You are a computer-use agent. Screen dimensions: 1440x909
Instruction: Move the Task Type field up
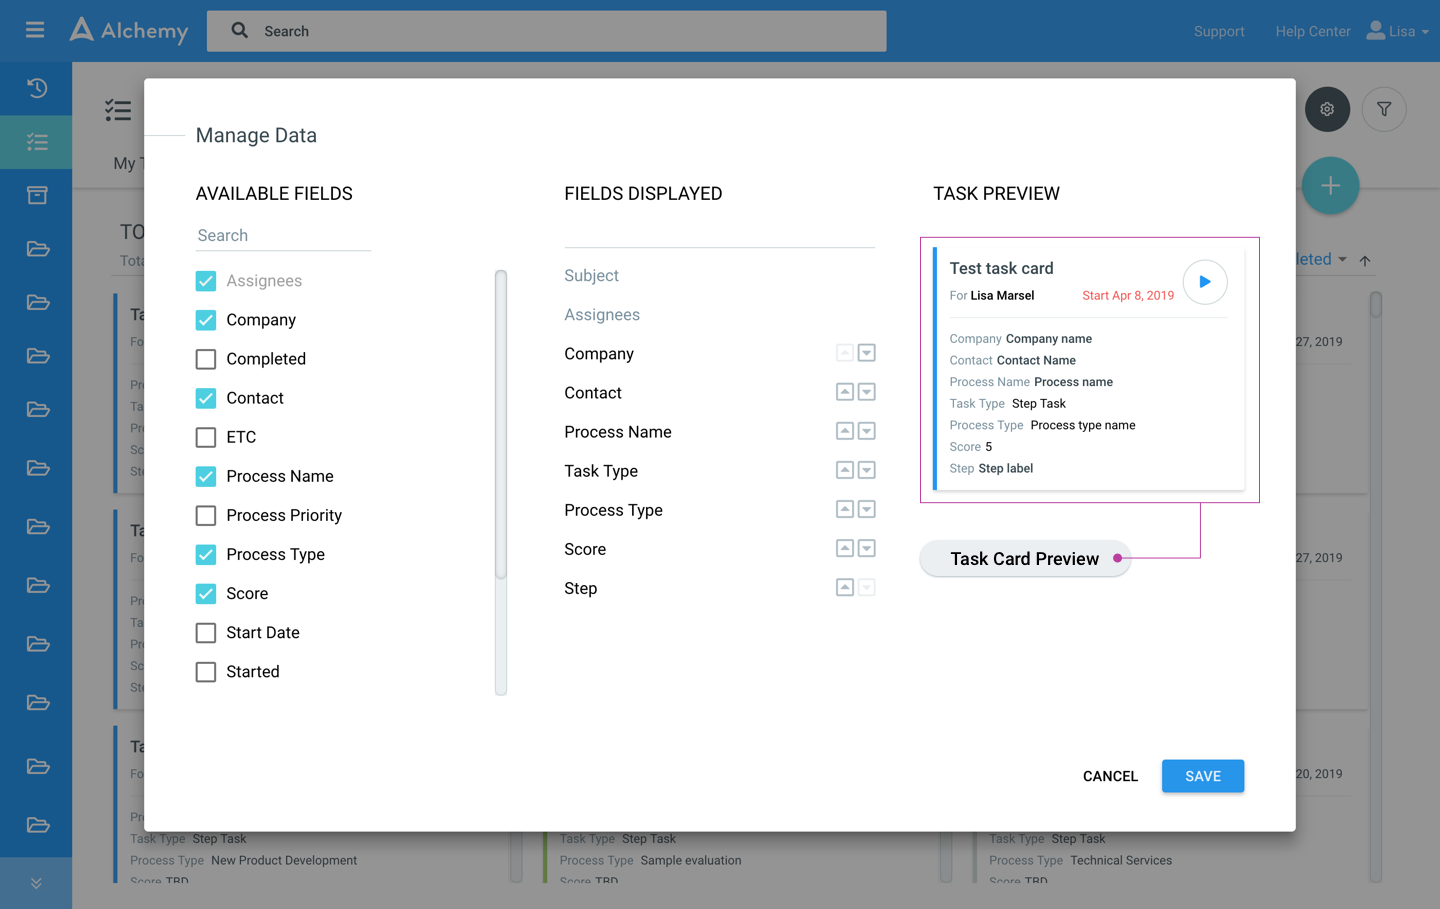(x=845, y=470)
